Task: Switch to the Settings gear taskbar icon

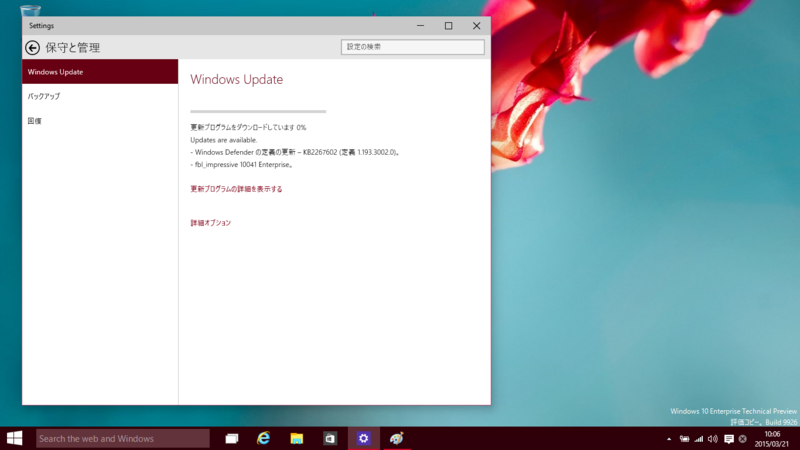Action: point(363,438)
